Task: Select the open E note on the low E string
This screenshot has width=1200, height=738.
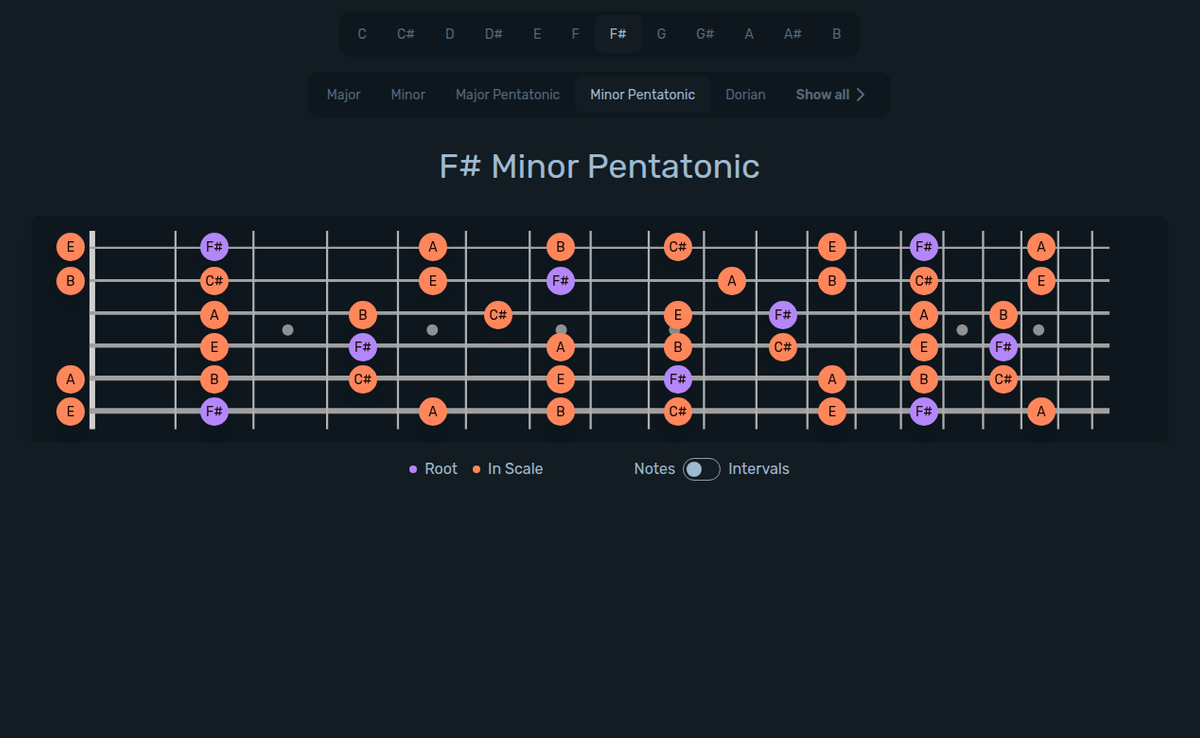Action: pyautogui.click(x=70, y=410)
